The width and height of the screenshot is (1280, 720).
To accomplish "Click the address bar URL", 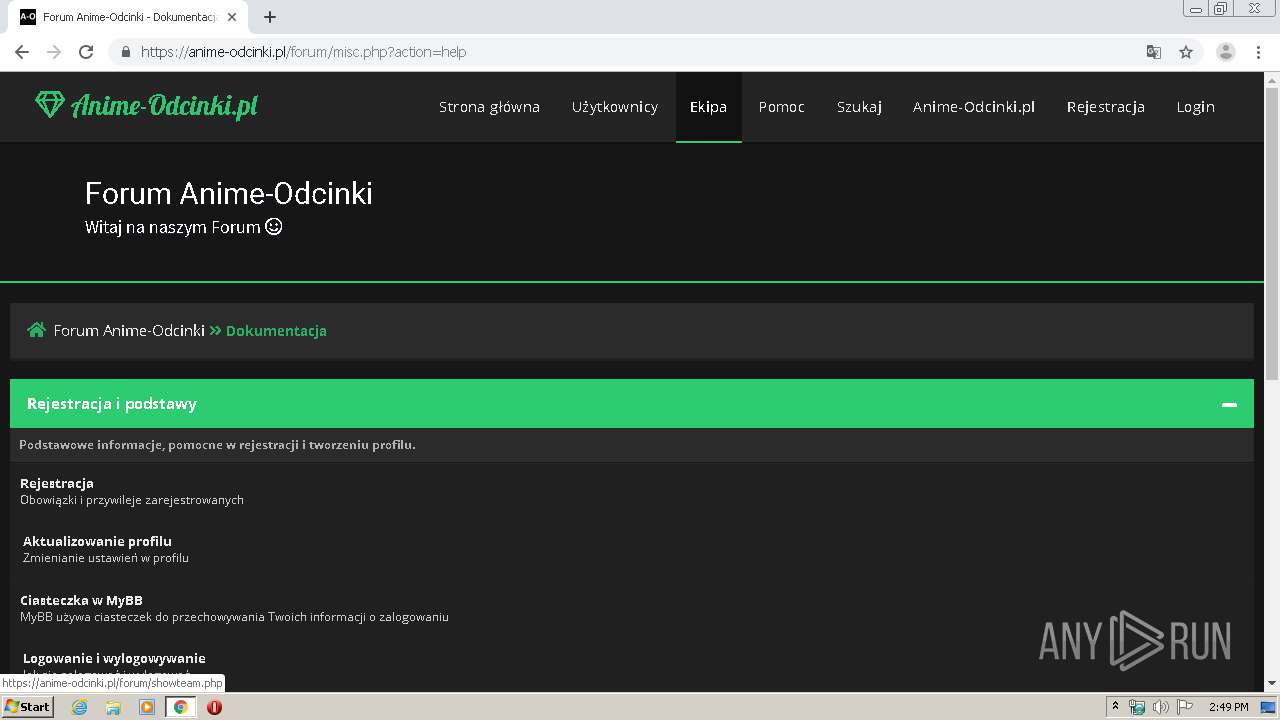I will (x=303, y=52).
